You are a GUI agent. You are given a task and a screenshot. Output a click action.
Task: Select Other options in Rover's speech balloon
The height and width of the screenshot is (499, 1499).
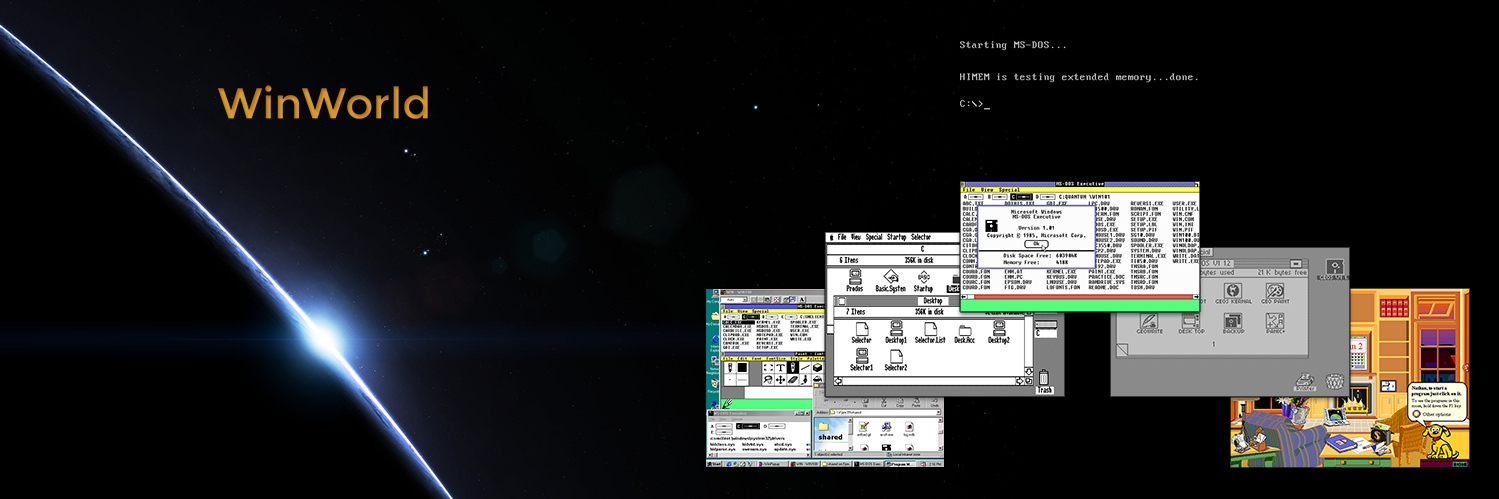click(1431, 414)
